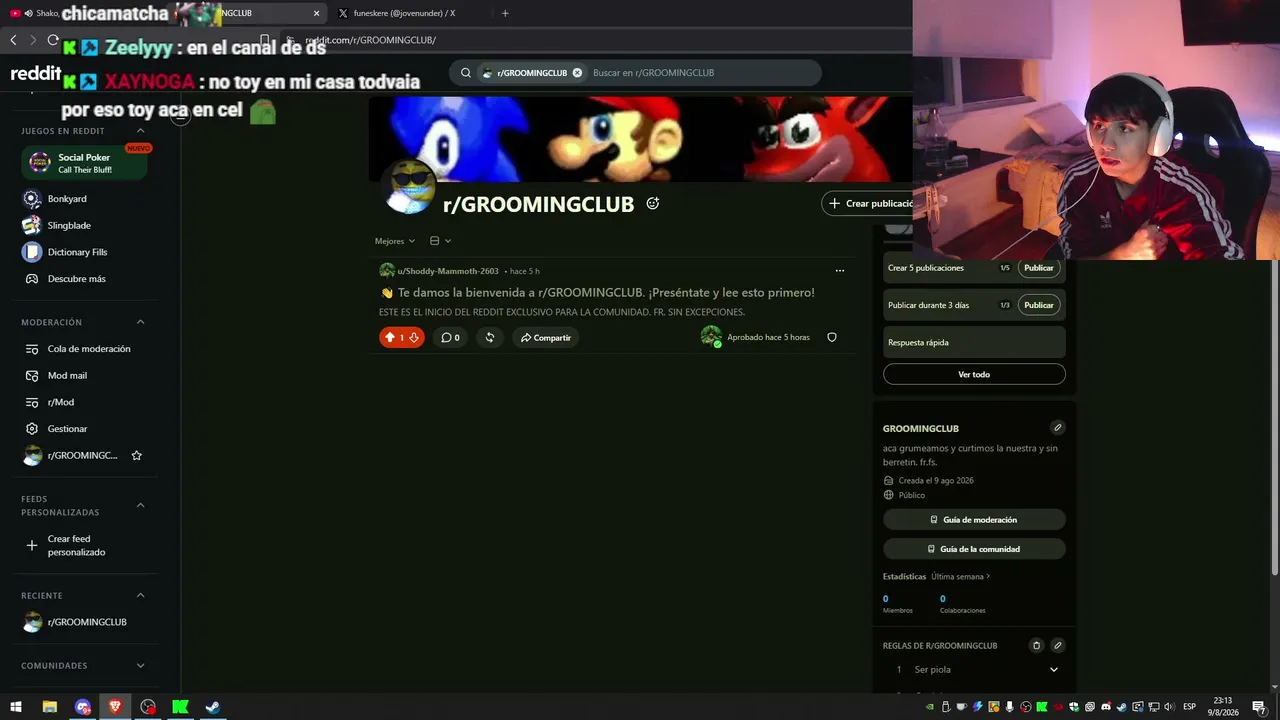This screenshot has width=1280, height=720.
Task: Open the Windows Start menu
Action: [x=16, y=707]
